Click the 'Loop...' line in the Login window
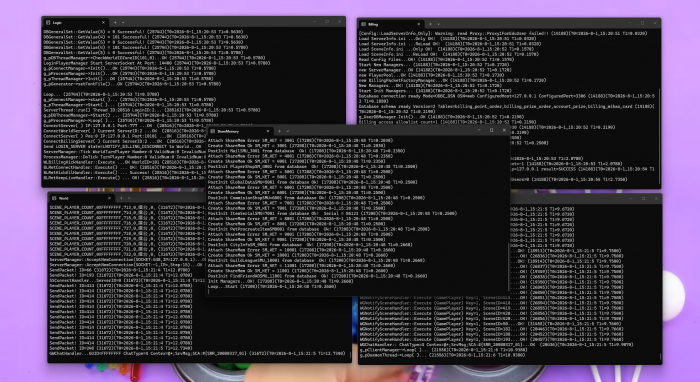 (x=101, y=94)
